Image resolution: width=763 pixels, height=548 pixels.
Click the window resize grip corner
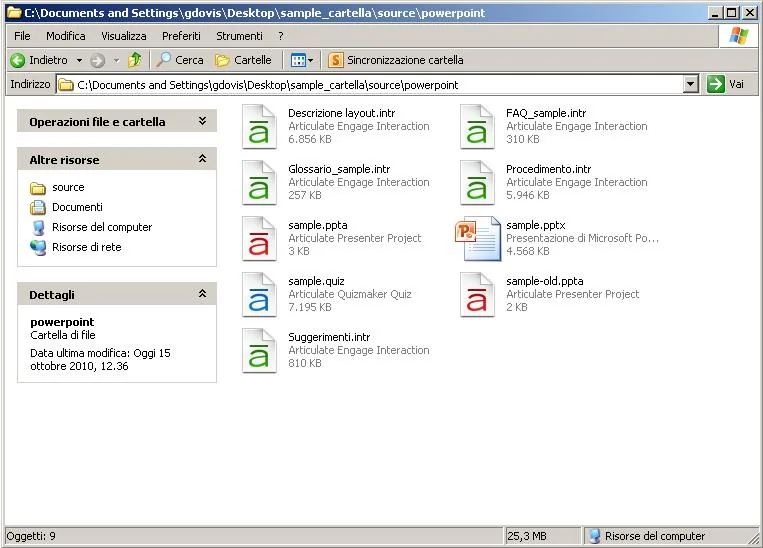click(x=754, y=537)
